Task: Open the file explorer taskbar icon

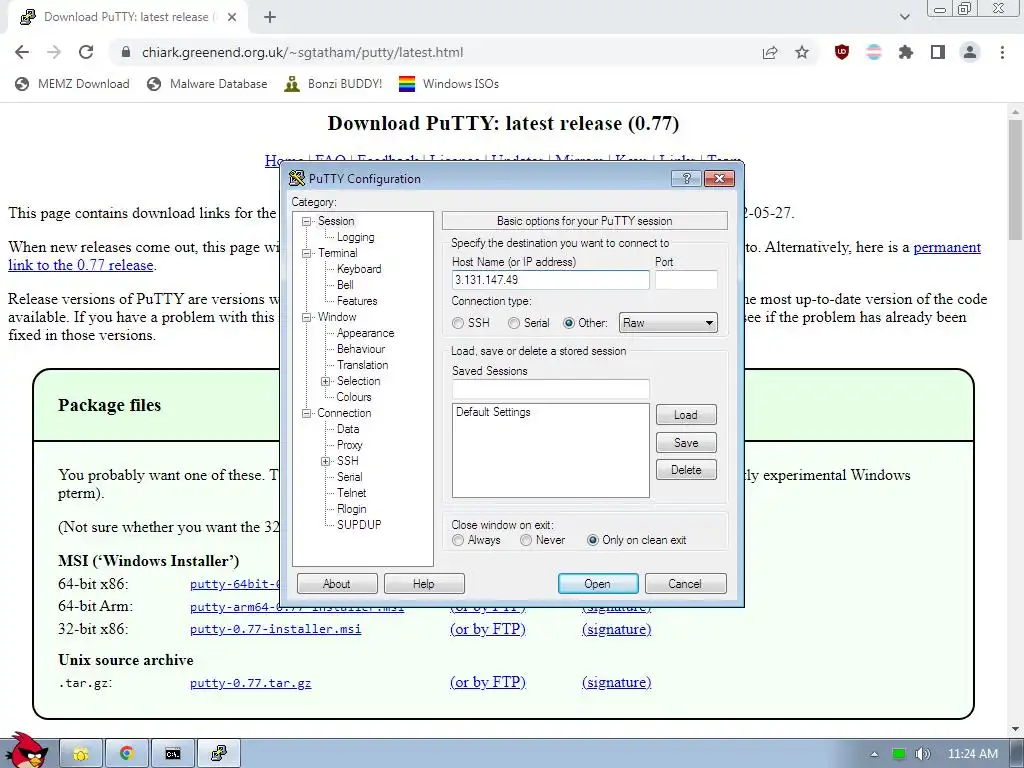Action: (x=81, y=754)
